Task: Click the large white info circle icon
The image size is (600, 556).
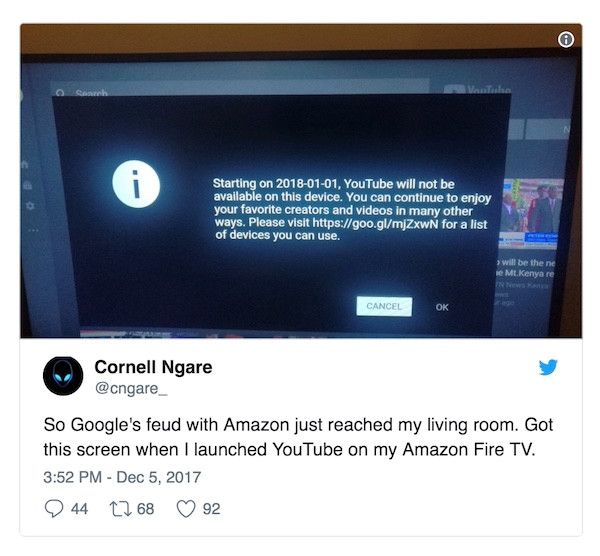Action: 136,184
